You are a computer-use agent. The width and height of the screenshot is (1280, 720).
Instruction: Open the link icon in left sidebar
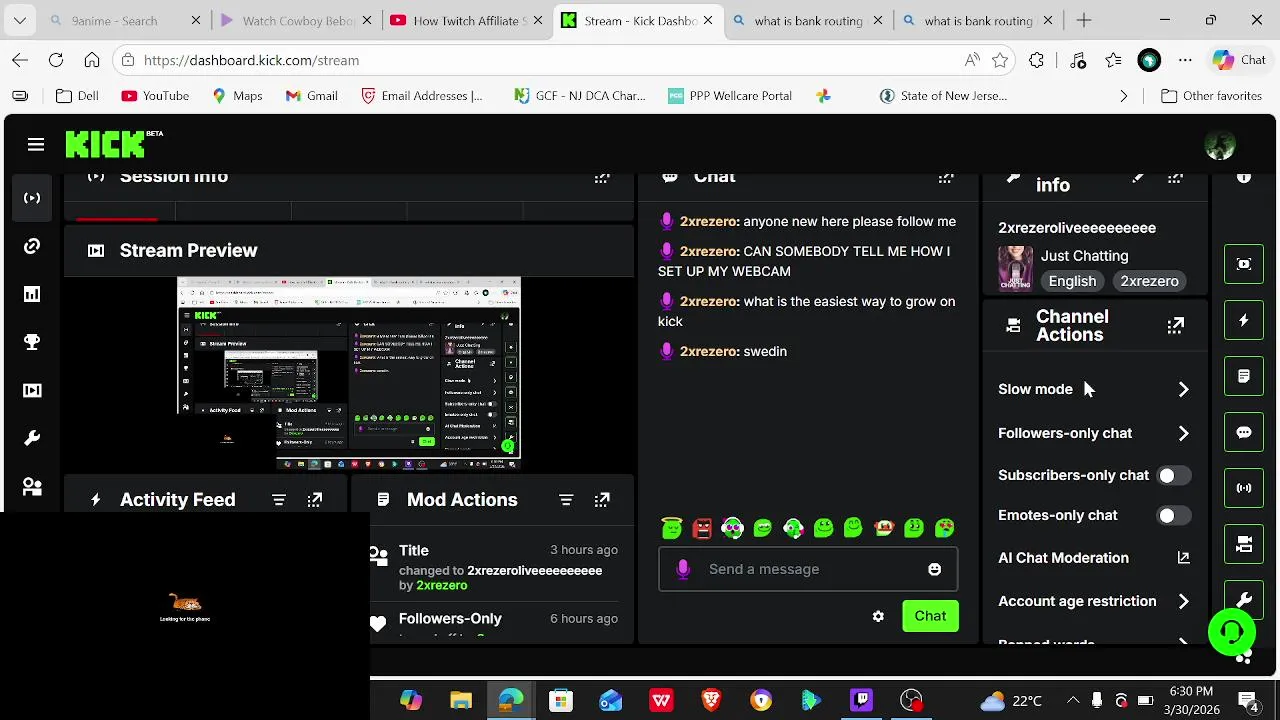pos(32,246)
